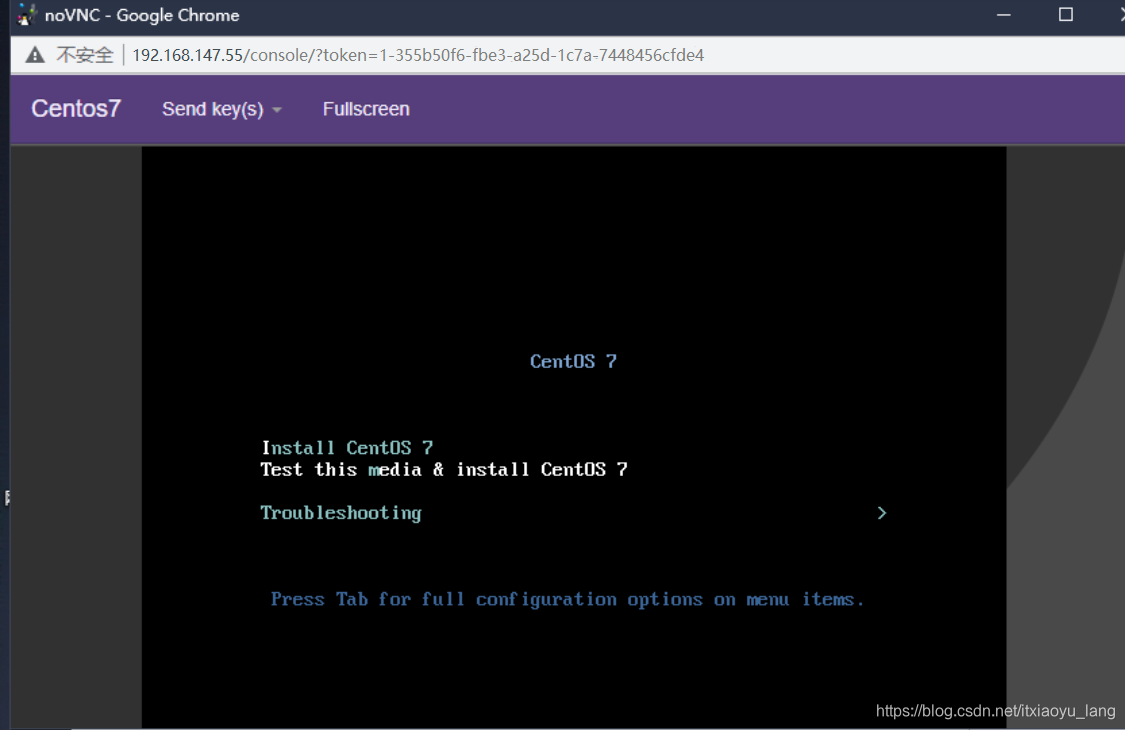Click the Press Tab configuration hint text
Viewport: 1125px width, 730px height.
tap(568, 599)
